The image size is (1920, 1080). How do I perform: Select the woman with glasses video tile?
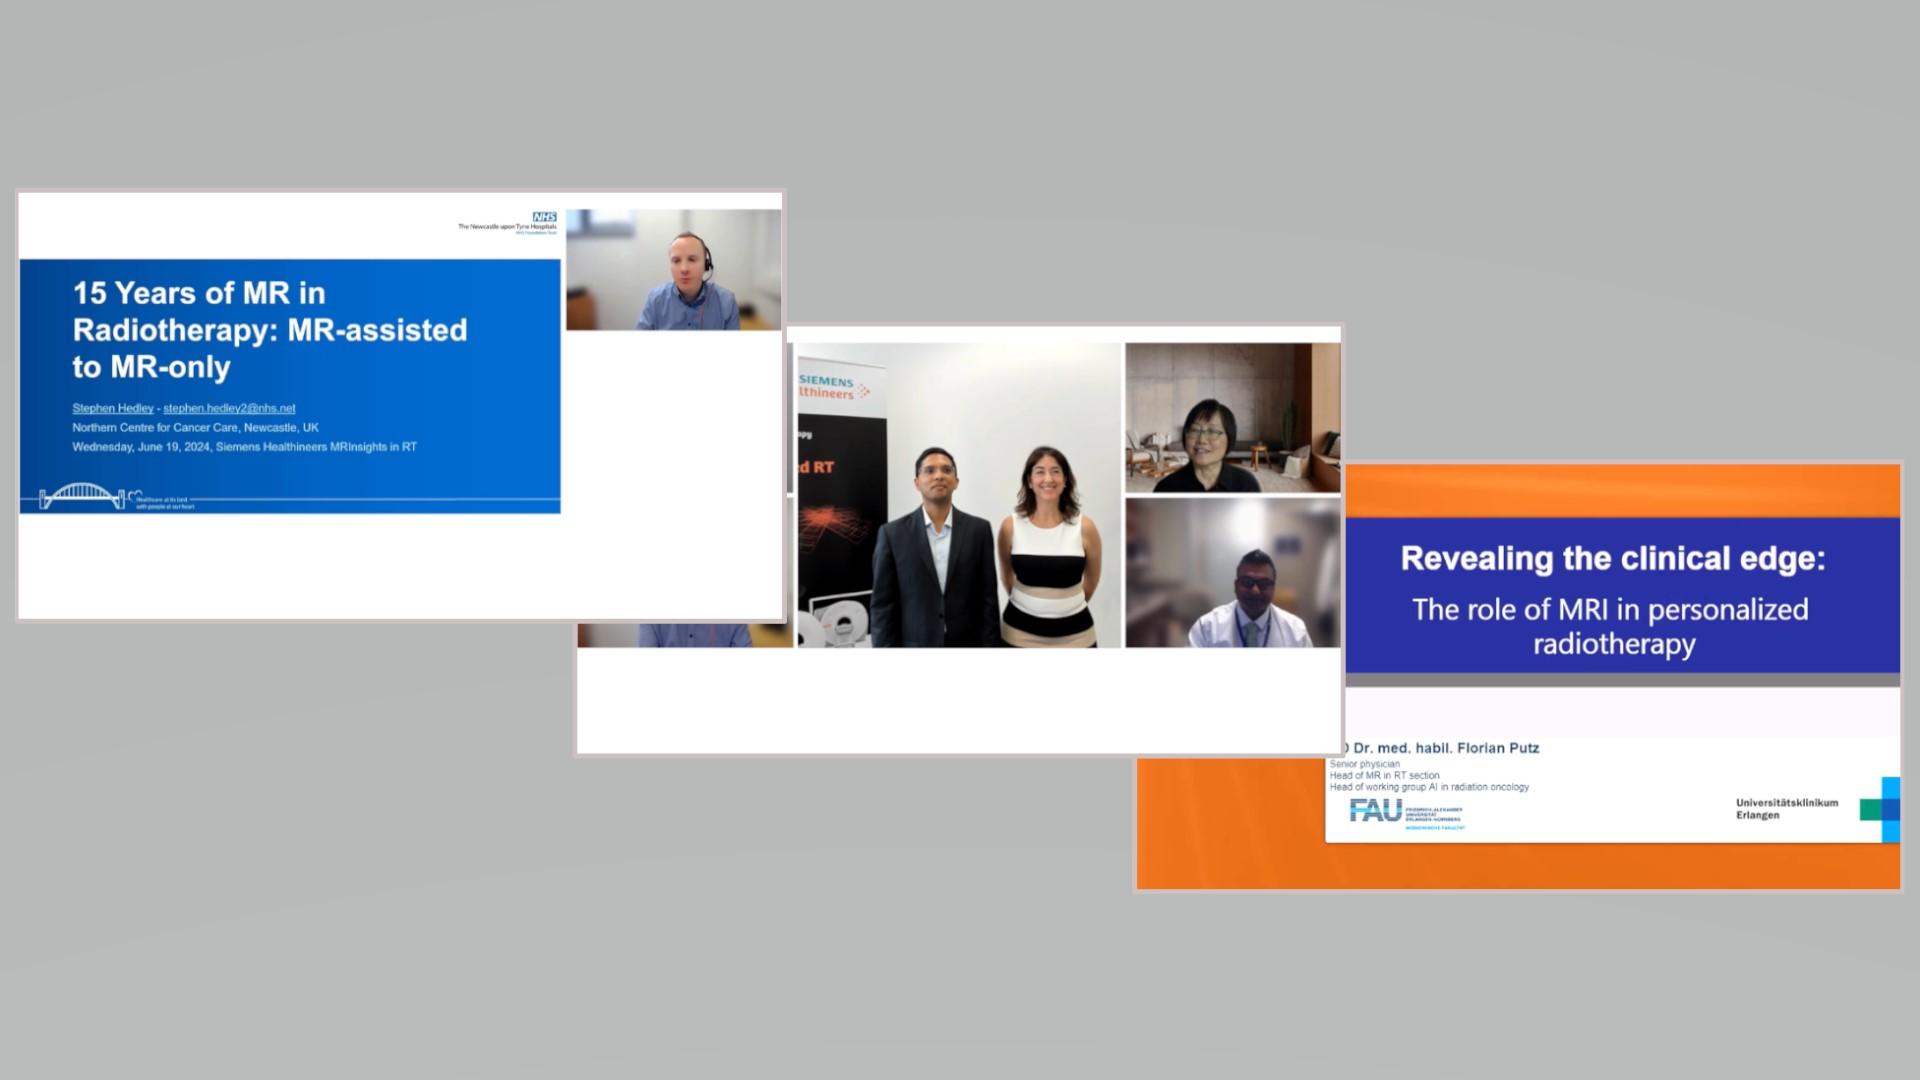click(1232, 418)
